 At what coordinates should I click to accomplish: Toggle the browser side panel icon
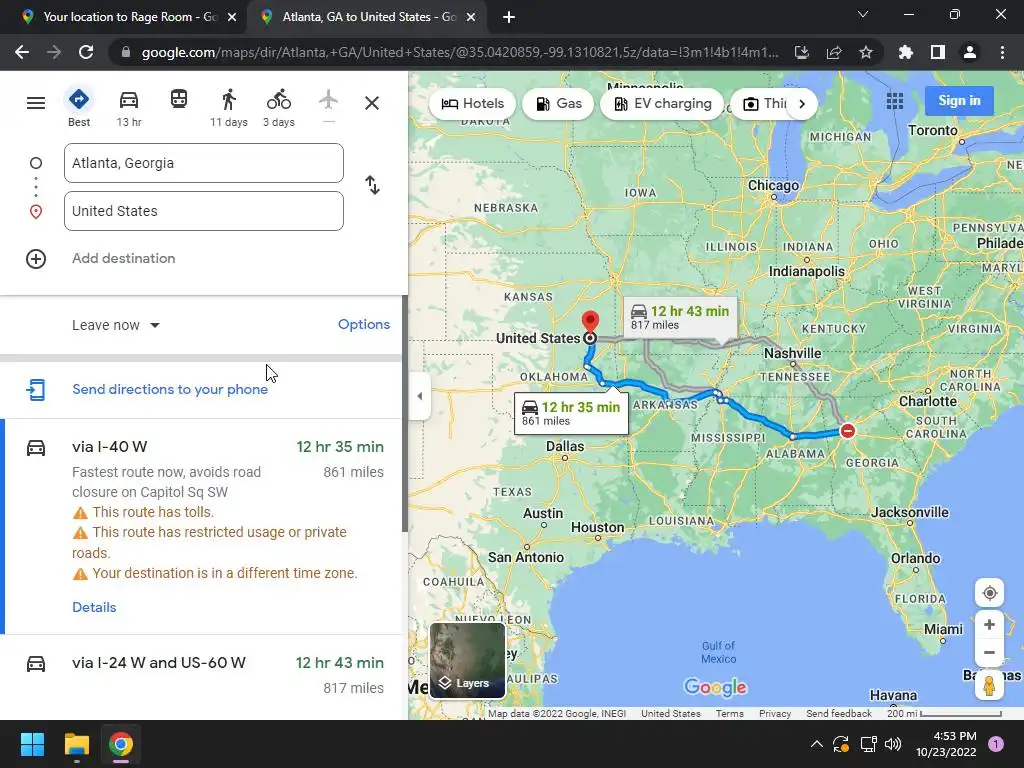pos(937,52)
